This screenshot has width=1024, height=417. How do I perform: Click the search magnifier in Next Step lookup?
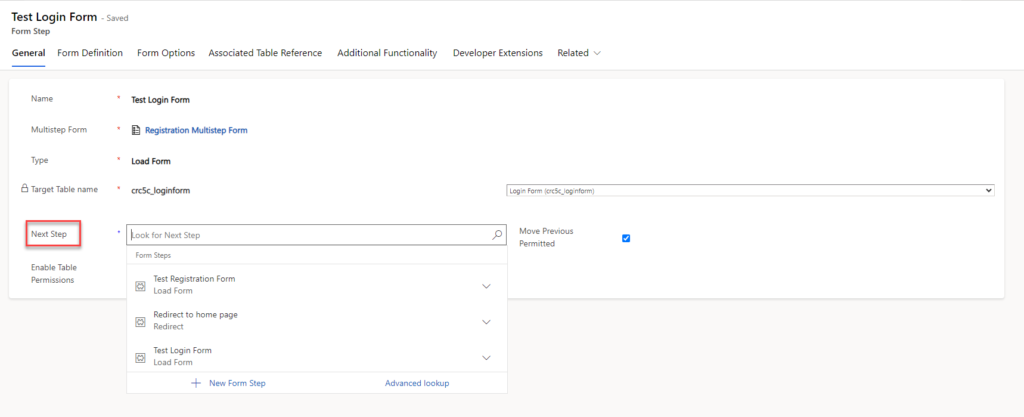click(x=497, y=236)
